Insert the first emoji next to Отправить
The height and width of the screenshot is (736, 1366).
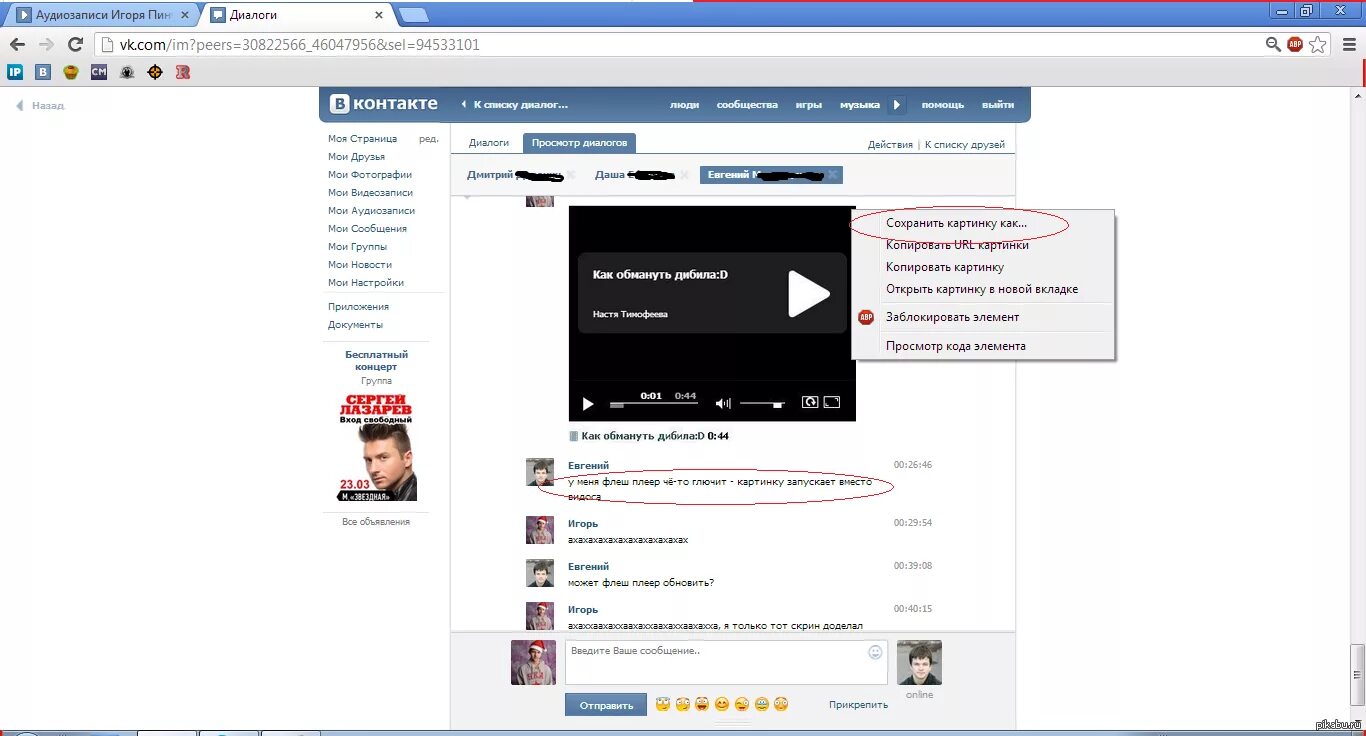coord(662,704)
